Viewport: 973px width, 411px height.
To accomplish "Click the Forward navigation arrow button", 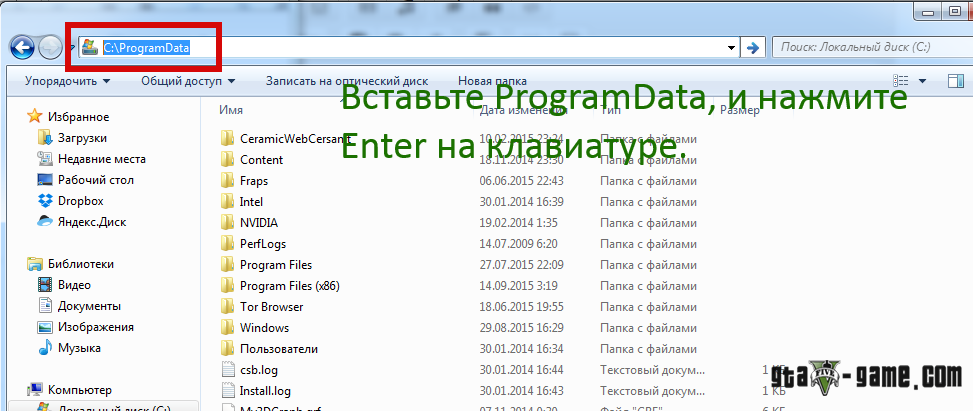I will pyautogui.click(x=51, y=47).
